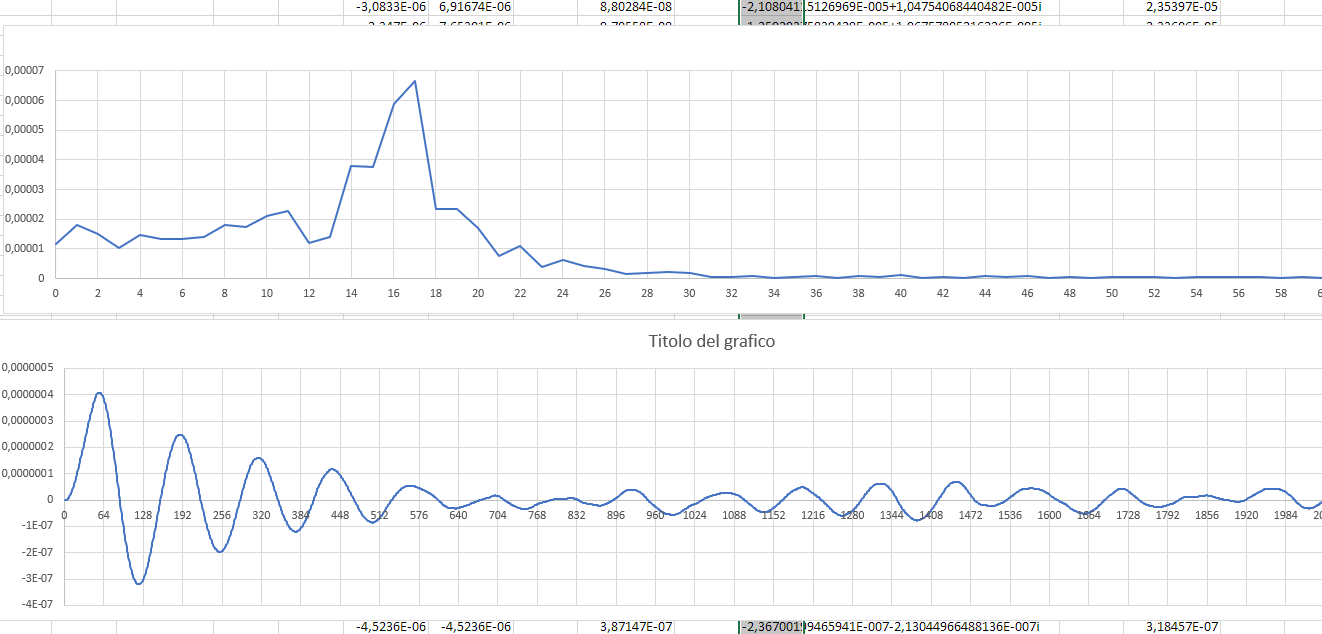Select cell showing 8,80284E-08
The image size is (1322, 634).
click(636, 6)
